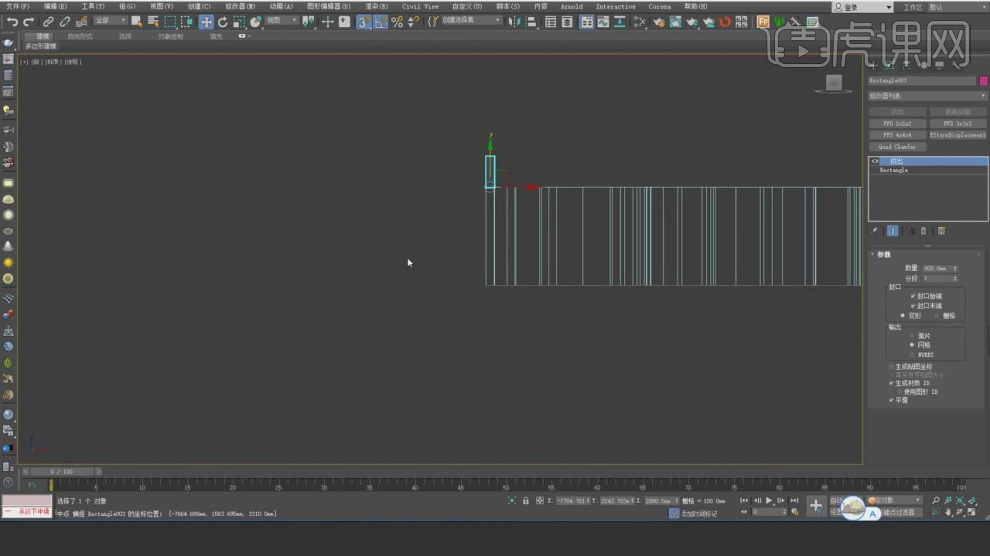Toggle the 3D Snaps icon
The image size is (990, 556).
[x=363, y=21]
